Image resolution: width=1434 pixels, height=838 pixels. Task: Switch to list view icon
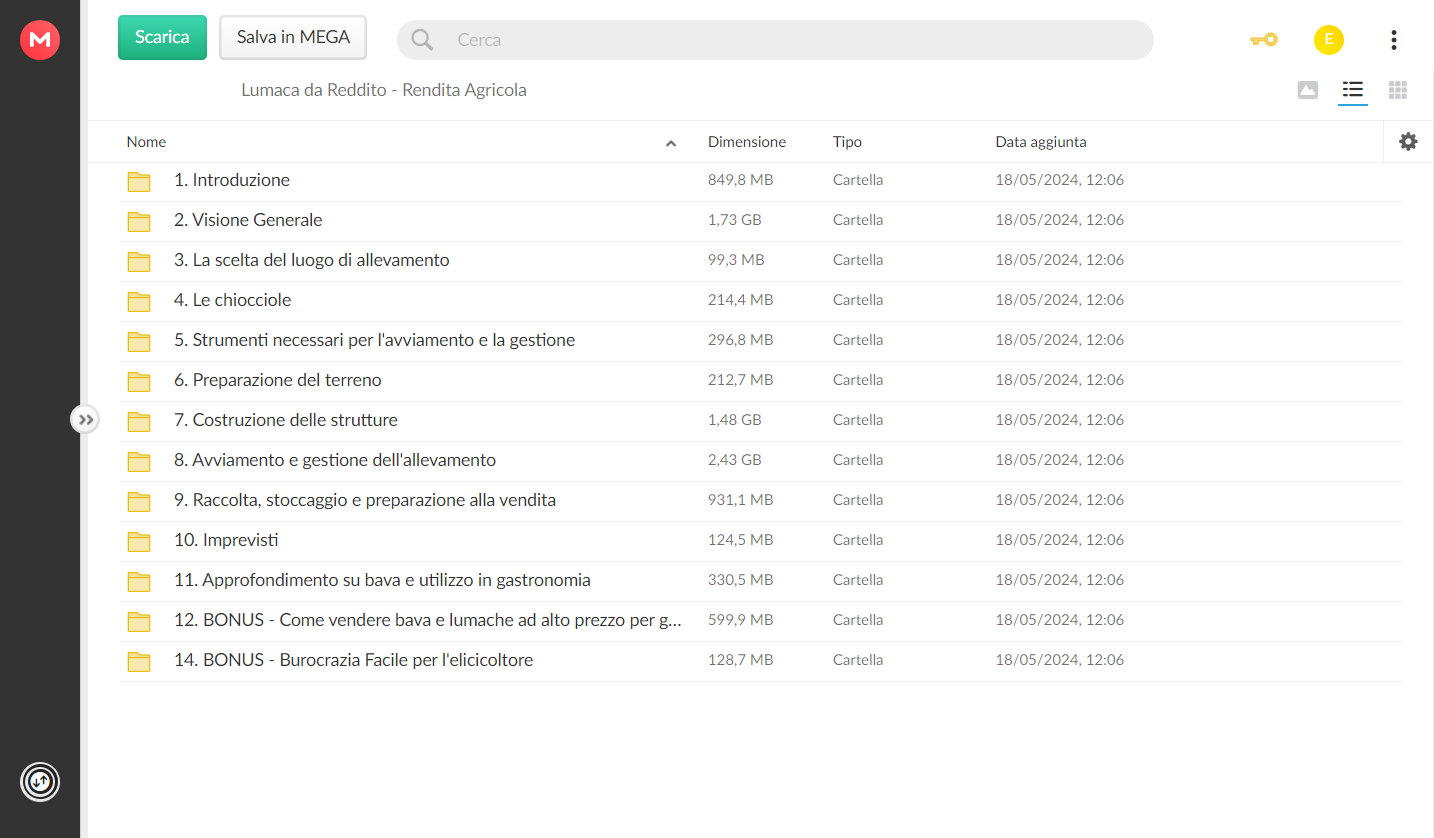(1352, 90)
